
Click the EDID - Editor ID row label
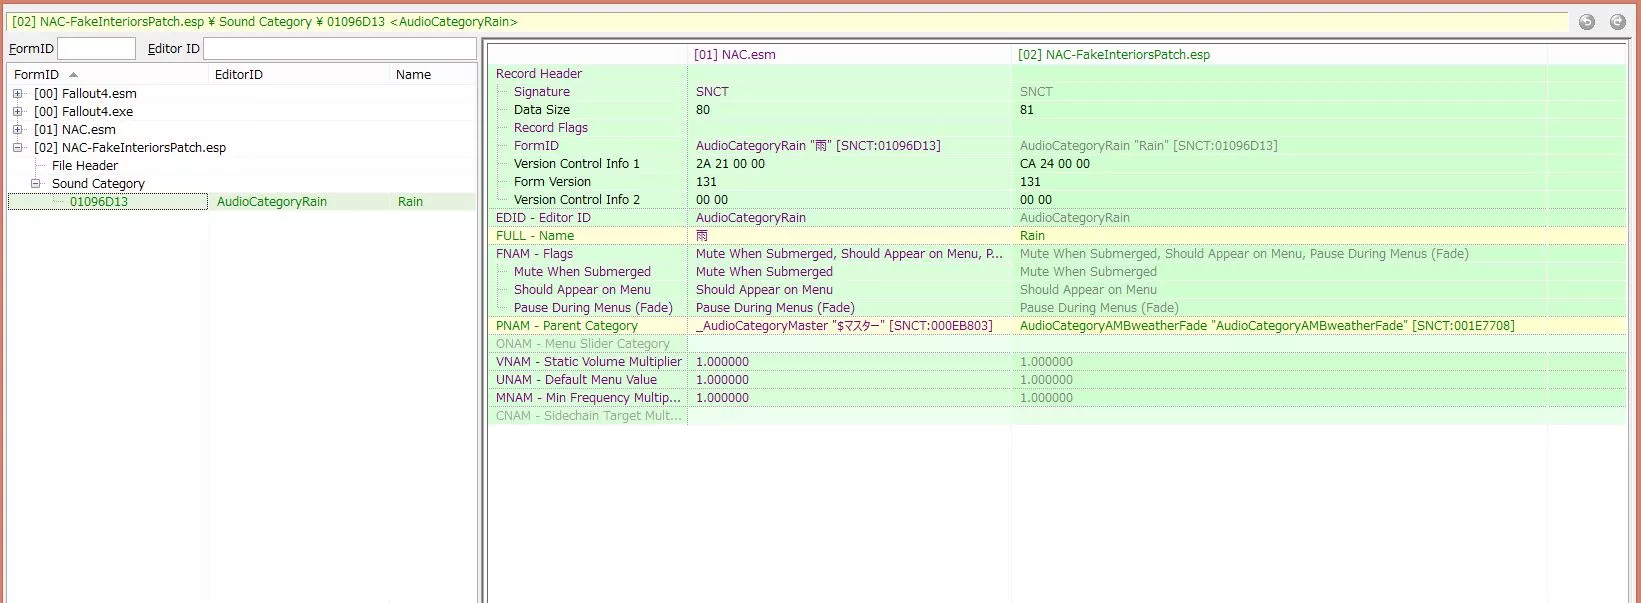tap(543, 218)
